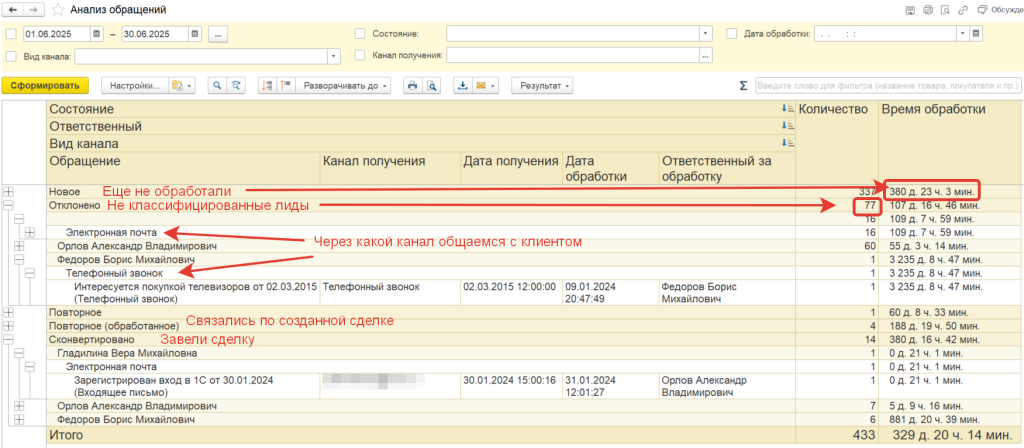Click the filter word search field

click(886, 86)
